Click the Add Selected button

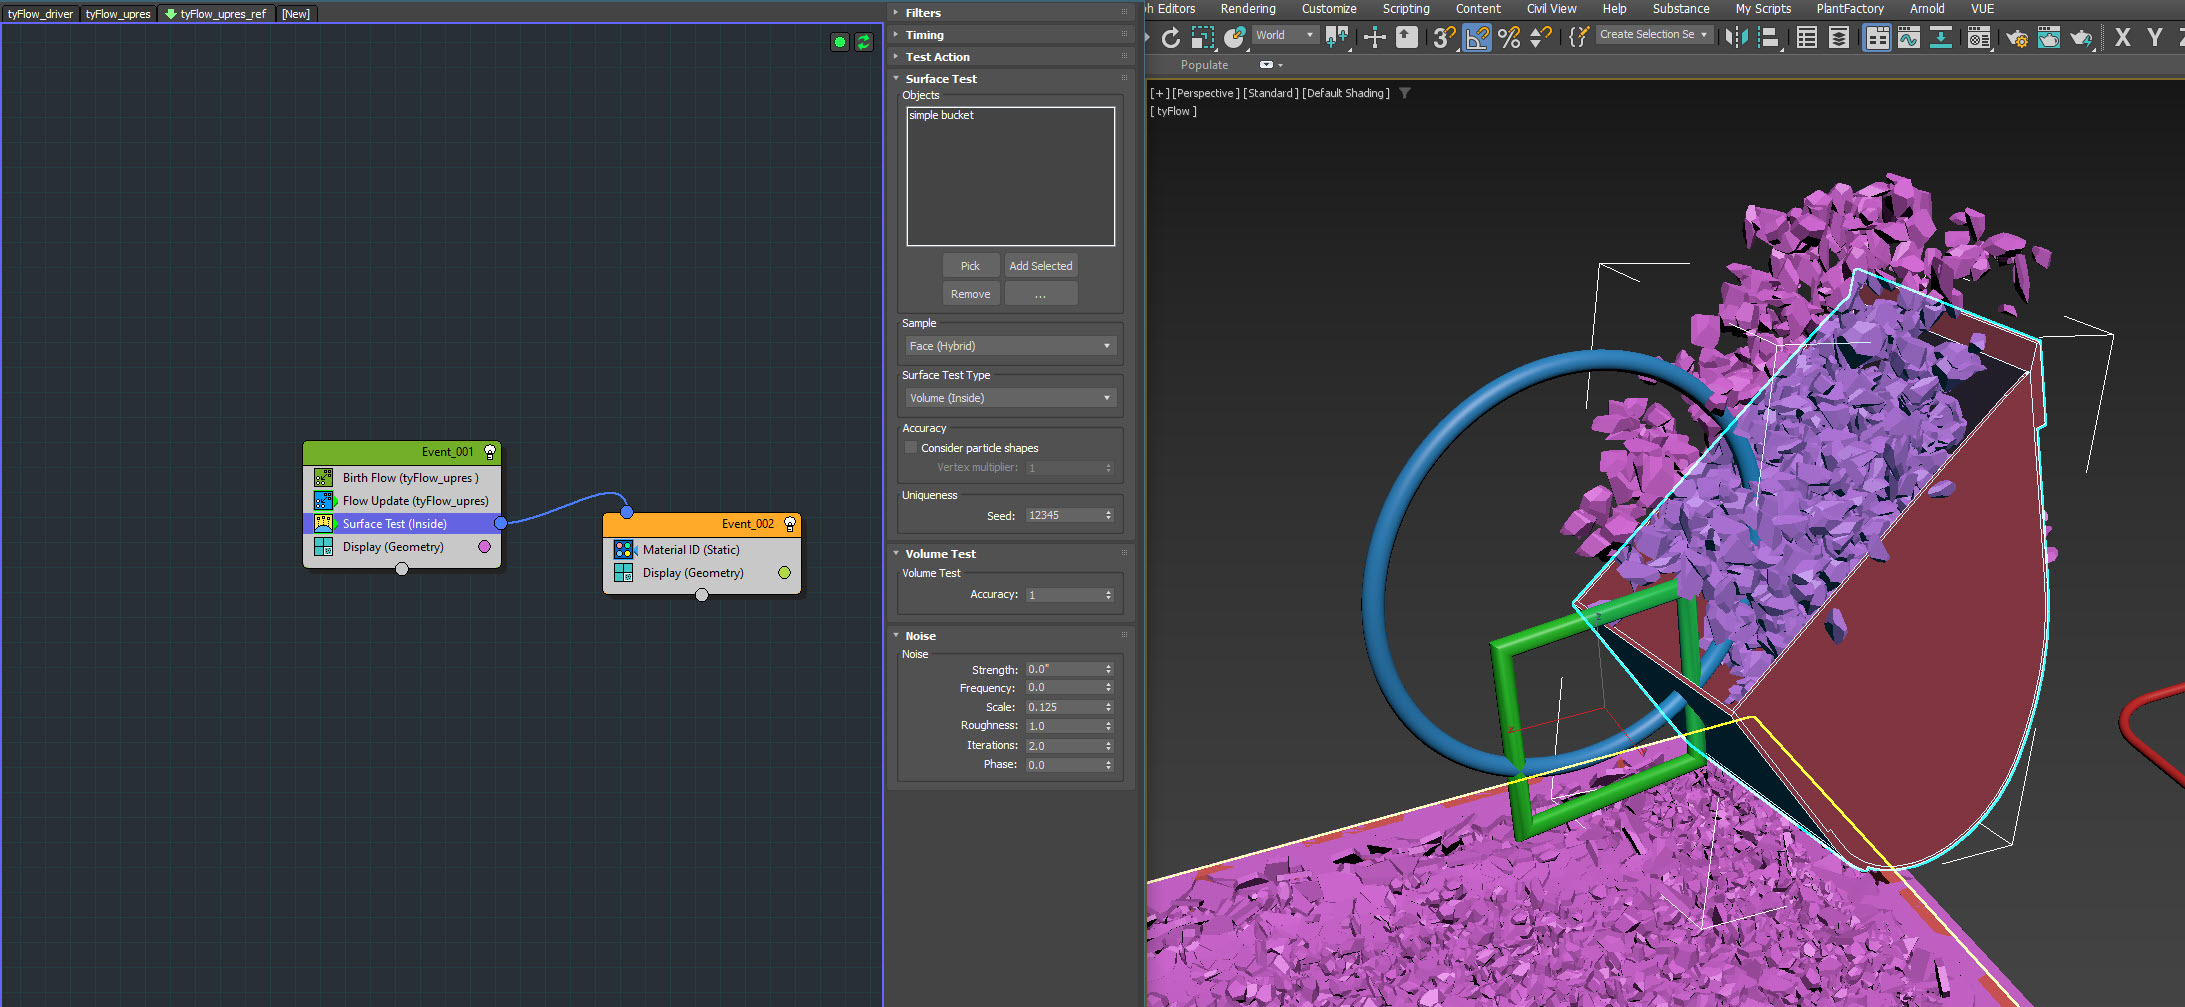coord(1040,266)
